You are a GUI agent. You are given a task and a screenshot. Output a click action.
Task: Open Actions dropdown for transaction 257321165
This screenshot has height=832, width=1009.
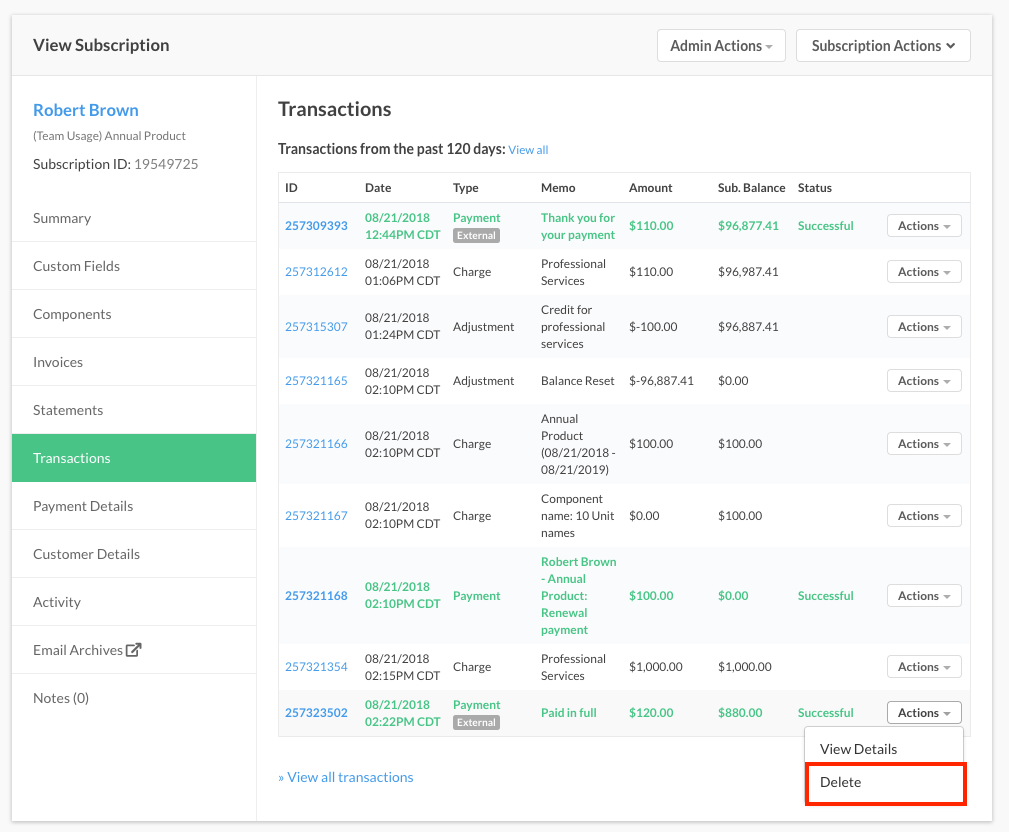[924, 381]
